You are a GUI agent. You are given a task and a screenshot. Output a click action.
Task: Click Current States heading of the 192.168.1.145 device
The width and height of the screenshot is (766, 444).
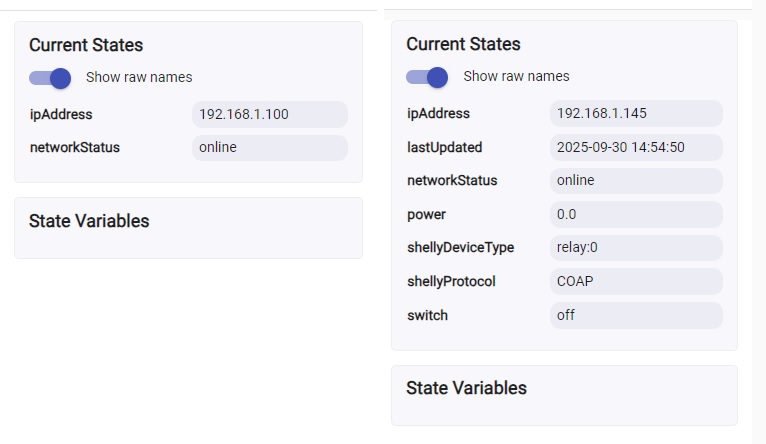(463, 44)
